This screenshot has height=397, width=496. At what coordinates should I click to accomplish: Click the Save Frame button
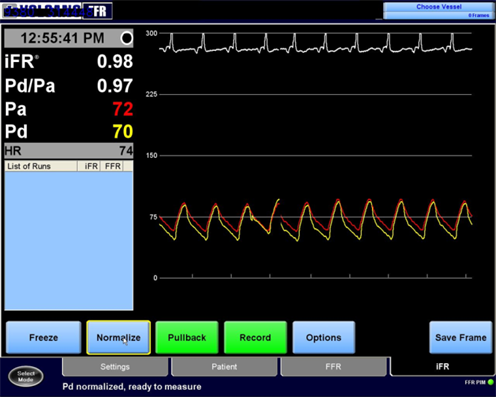point(461,337)
